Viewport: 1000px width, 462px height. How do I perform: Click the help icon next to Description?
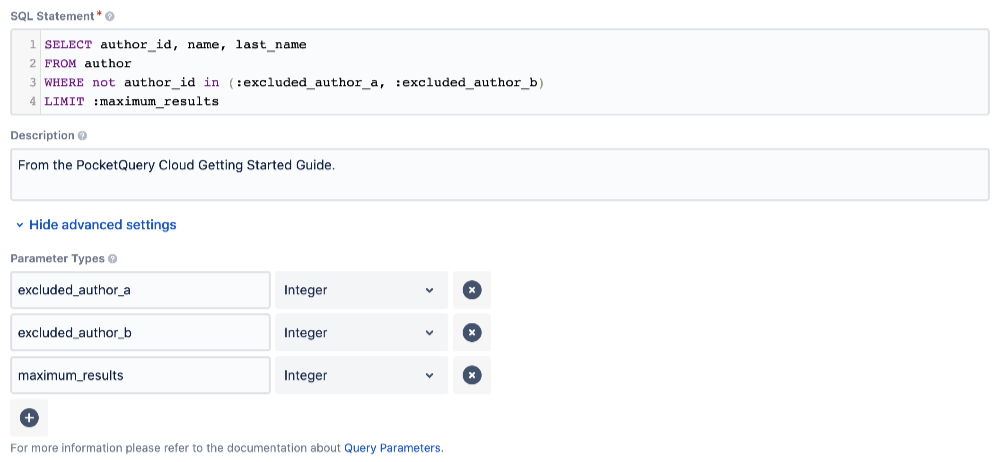(82, 136)
